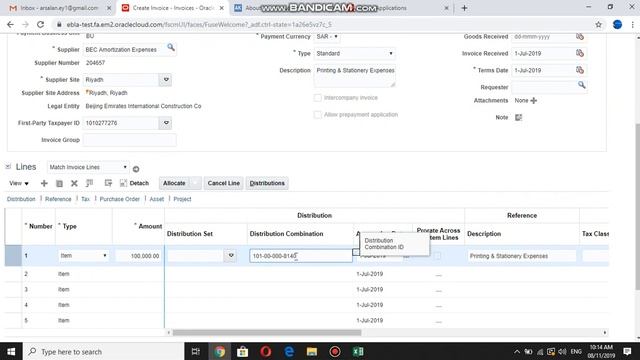Viewport: 640px width, 360px height.
Task: Collapse the Lines section
Action: point(8,167)
